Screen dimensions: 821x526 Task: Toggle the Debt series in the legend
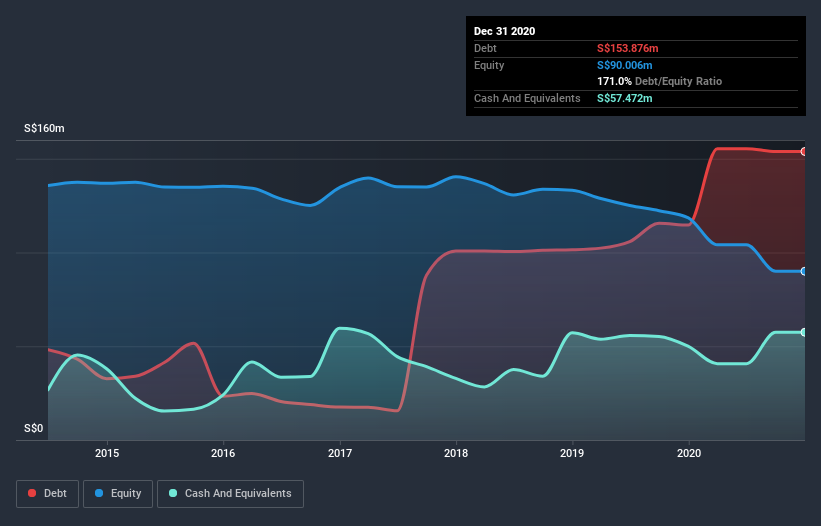48,494
